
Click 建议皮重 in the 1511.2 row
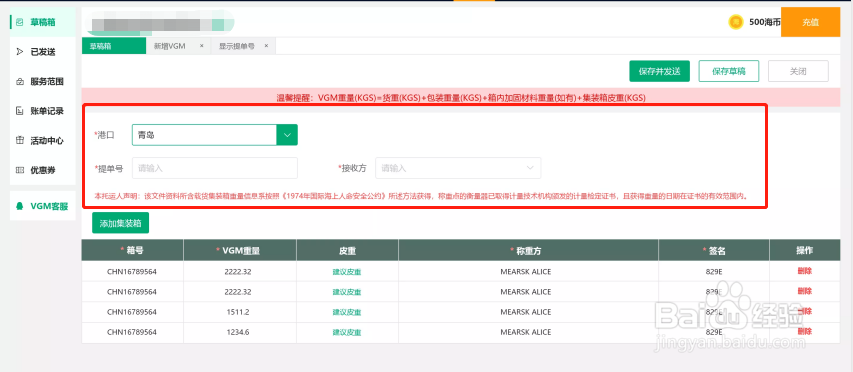click(x=347, y=312)
